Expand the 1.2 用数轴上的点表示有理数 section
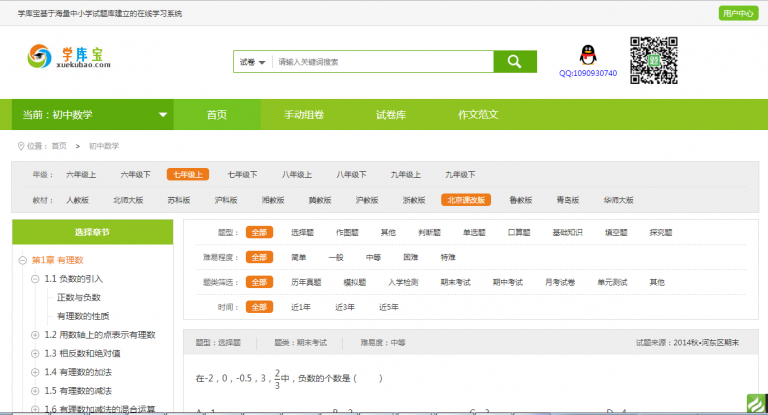This screenshot has width=768, height=415. 36,335
